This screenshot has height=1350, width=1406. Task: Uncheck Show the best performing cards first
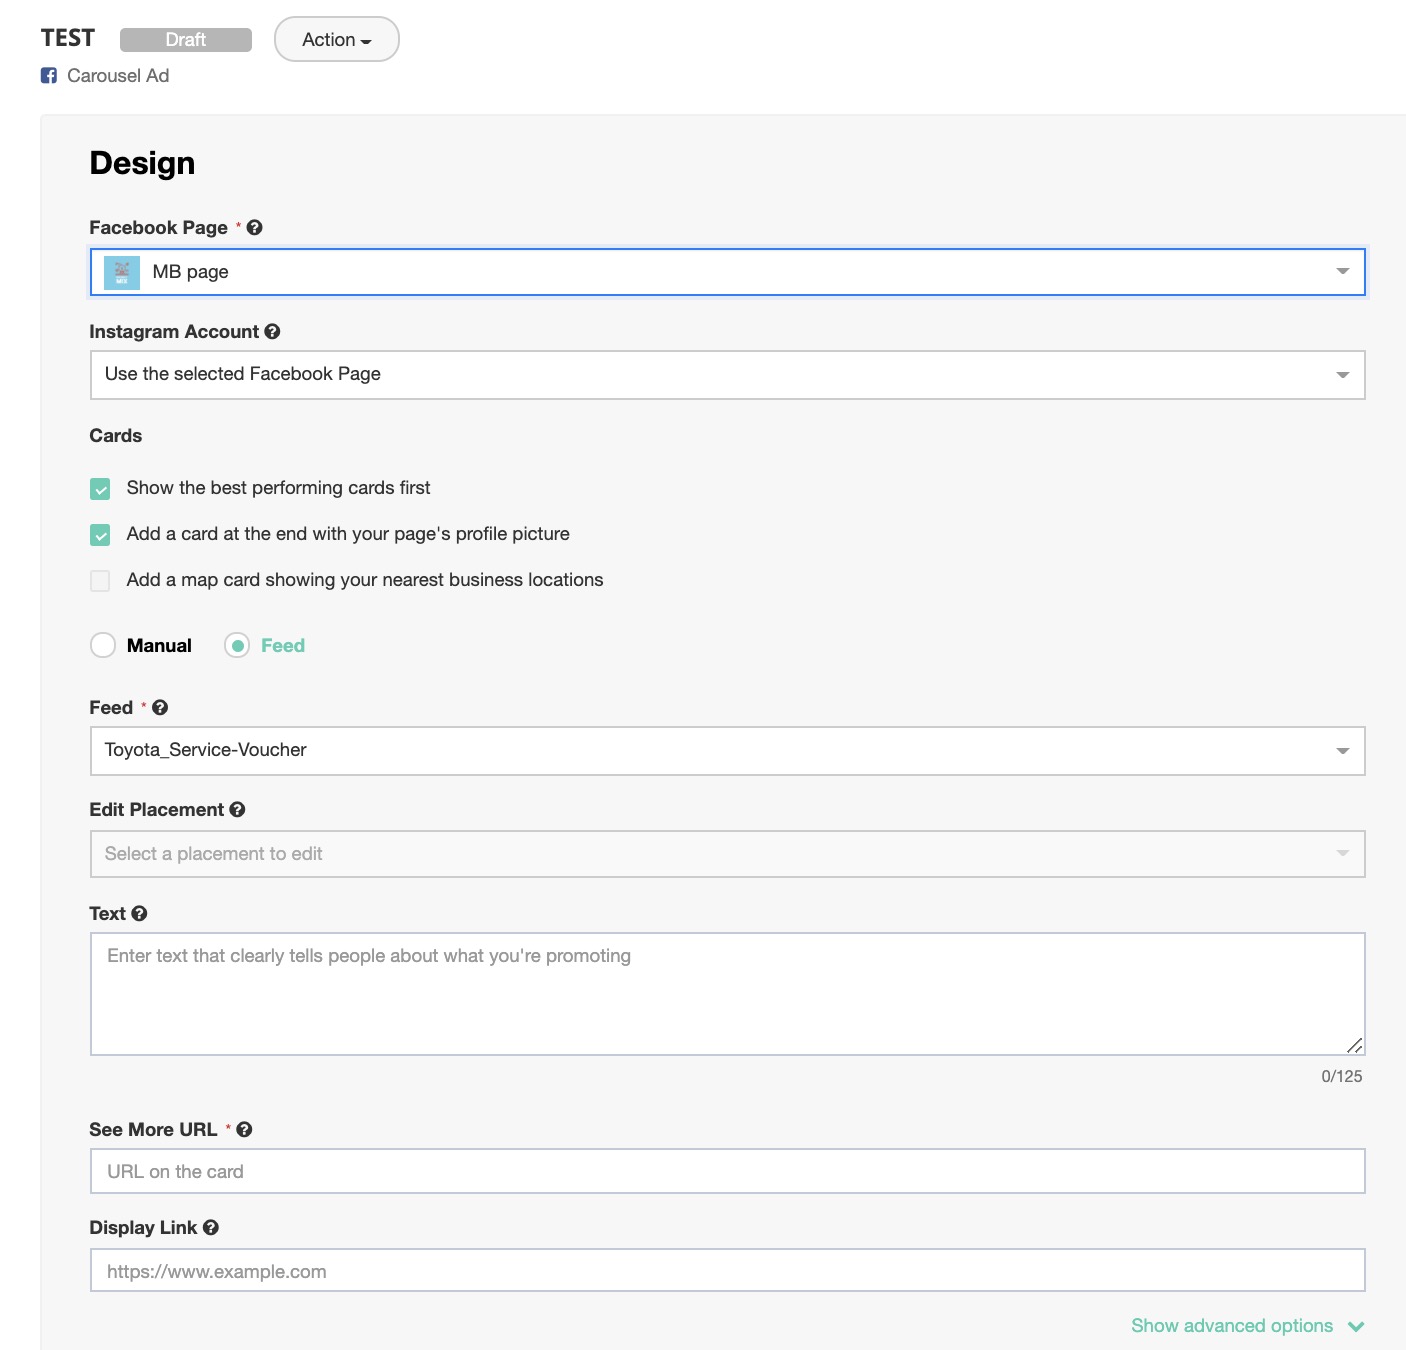point(100,489)
